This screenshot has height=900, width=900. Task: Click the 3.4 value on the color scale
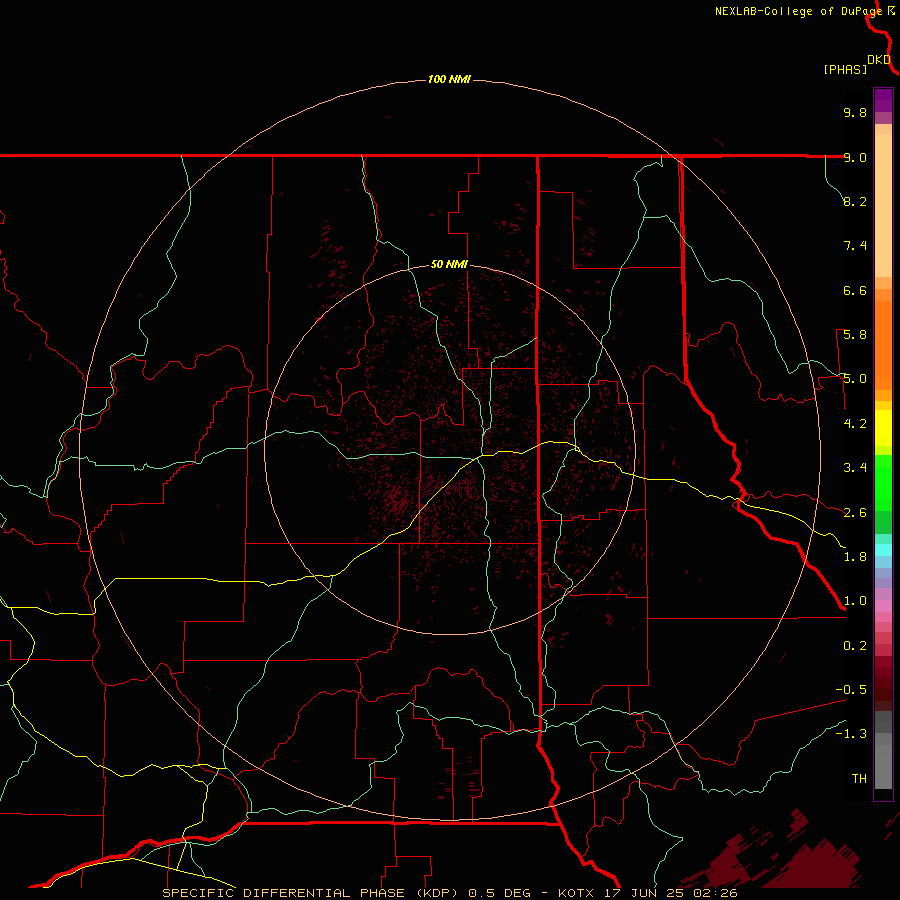(855, 468)
